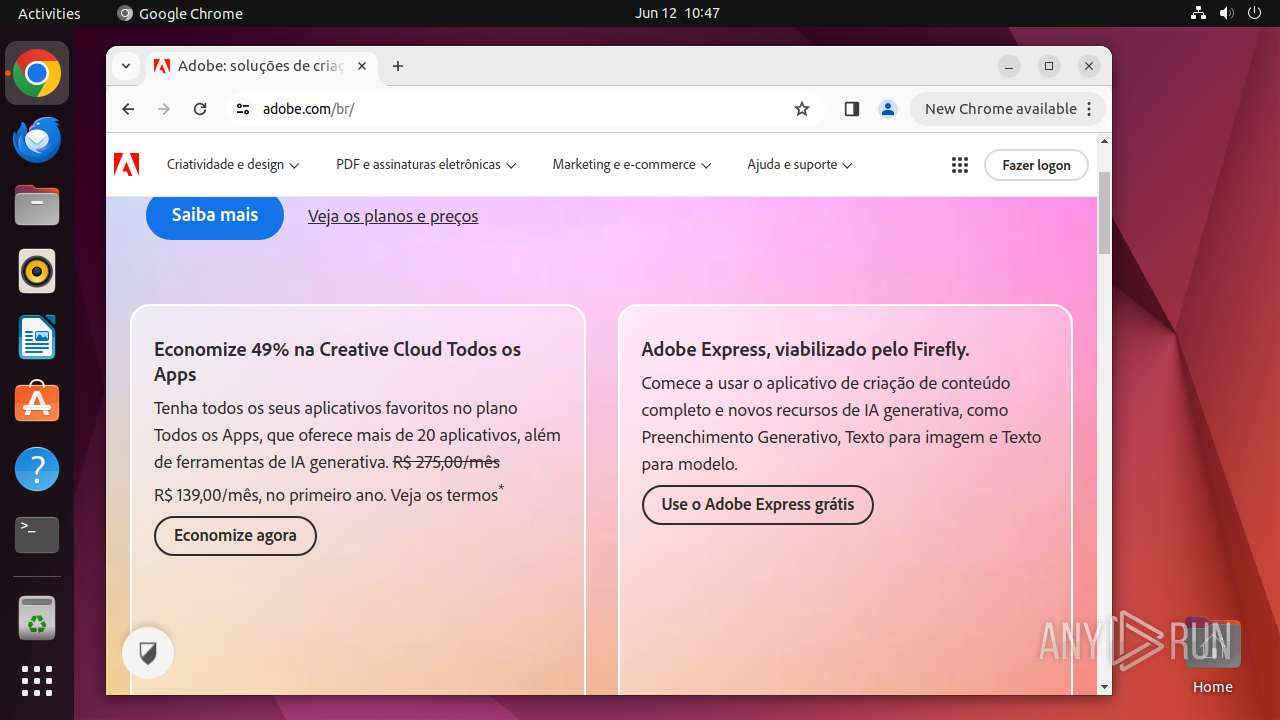Open the volume icon in top bar
Image resolution: width=1280 pixels, height=720 pixels.
(1227, 13)
